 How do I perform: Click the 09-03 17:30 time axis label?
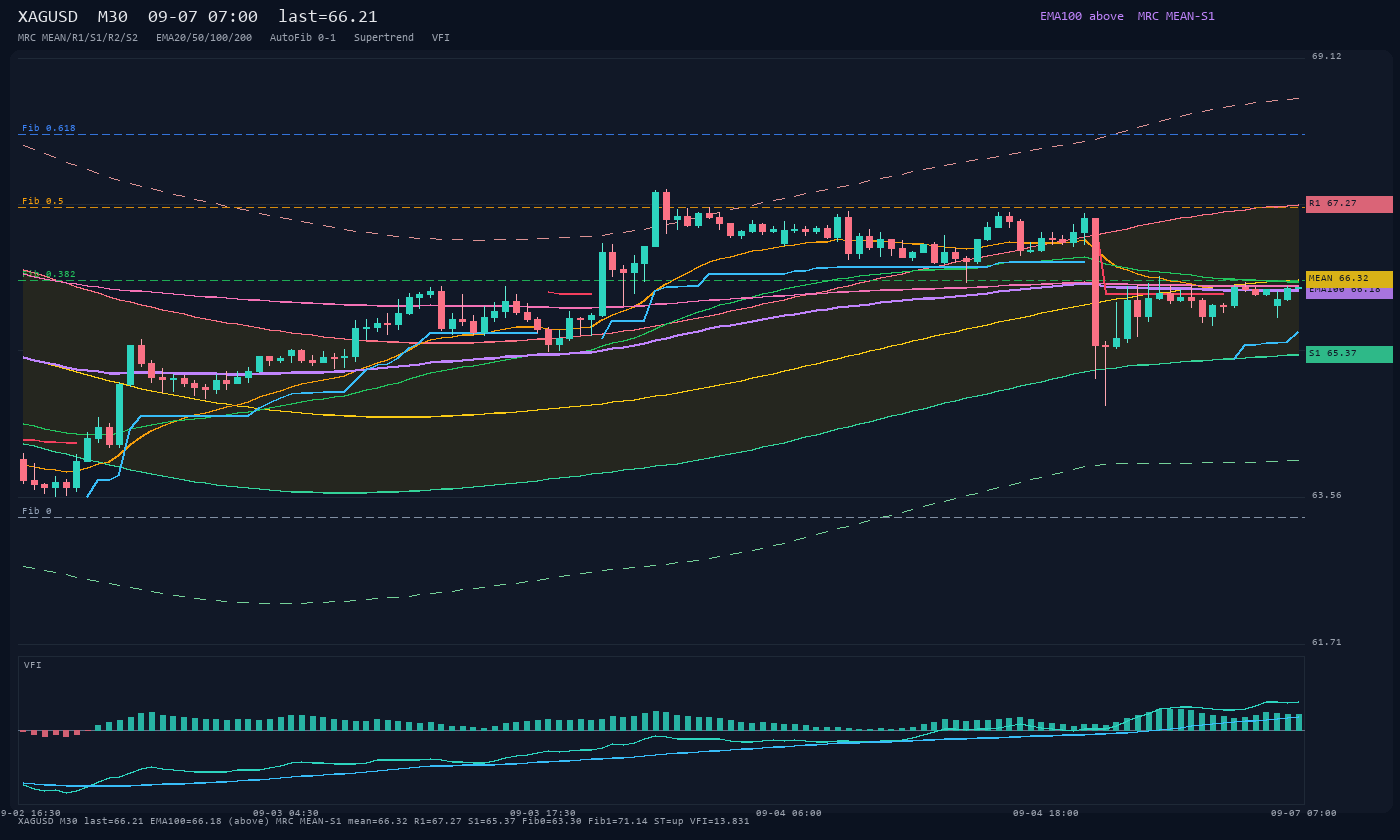(x=543, y=813)
